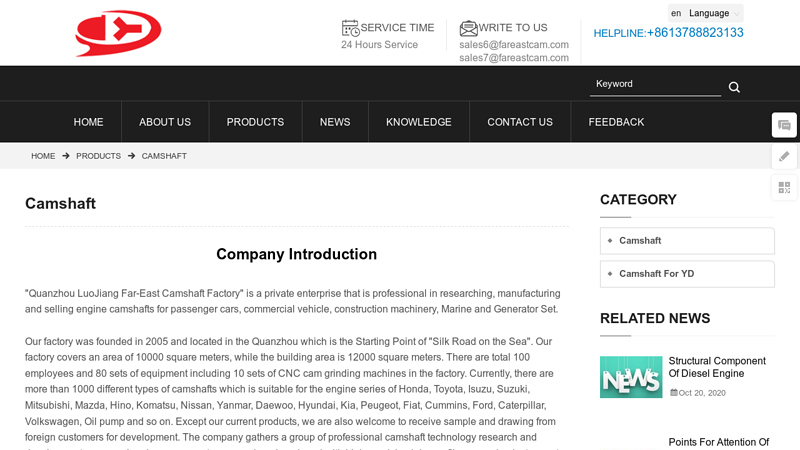Click the Service Time calendar icon
The image size is (800, 450).
click(351, 28)
